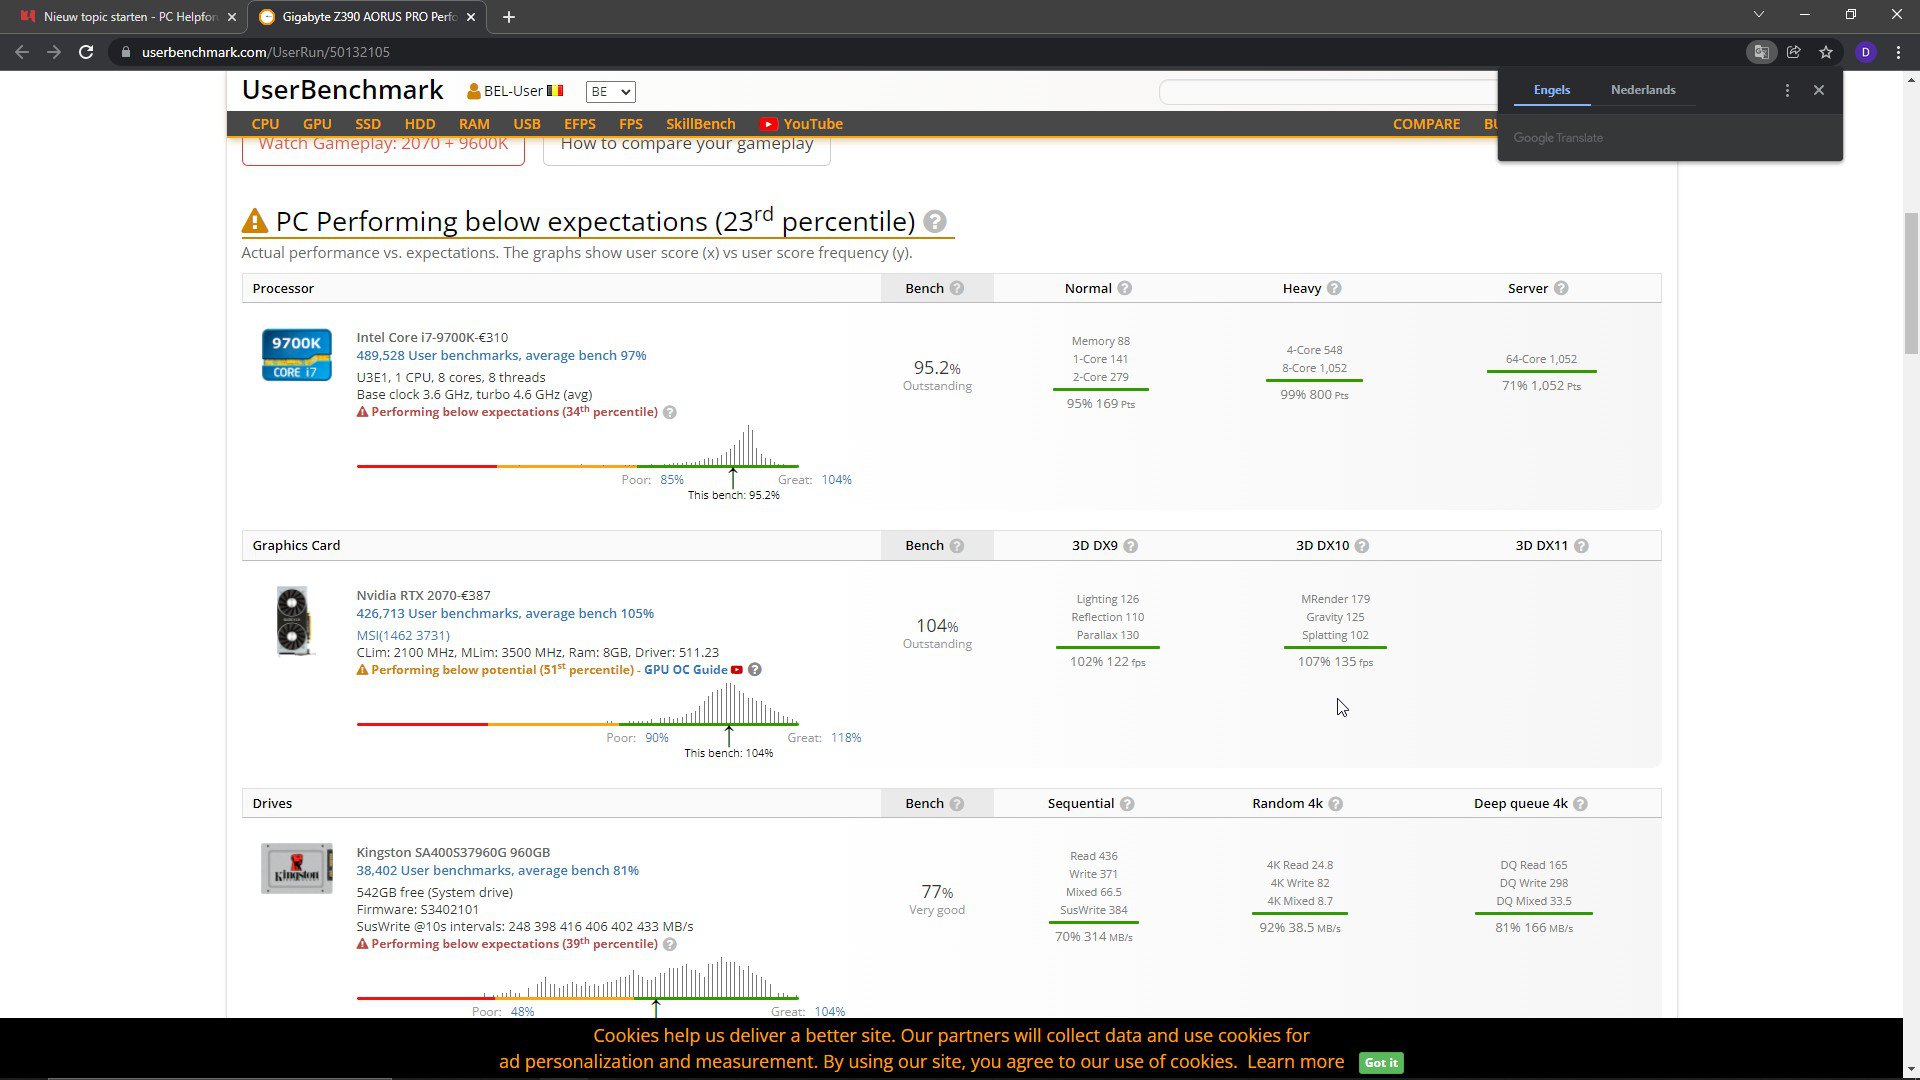Click the UserBenchmark search input field
This screenshot has height=1080, width=1920.
(x=1328, y=92)
